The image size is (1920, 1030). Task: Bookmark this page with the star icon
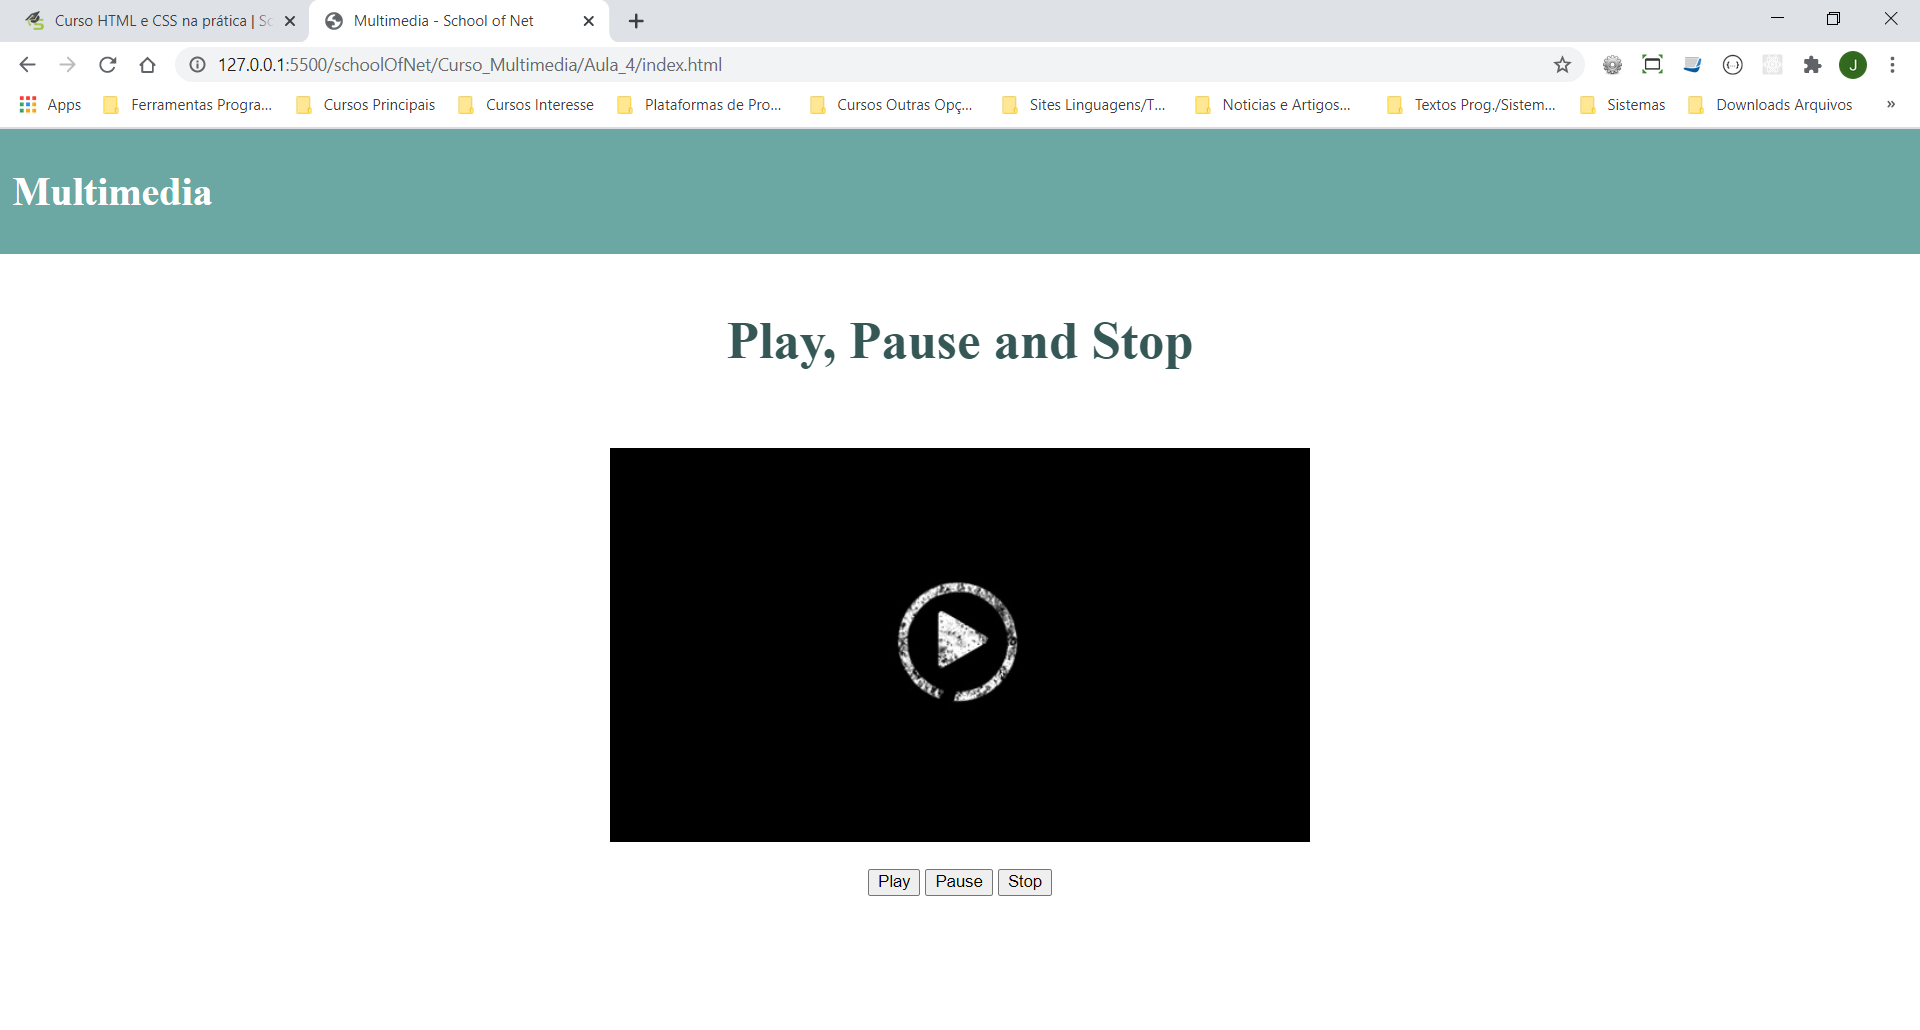click(1562, 65)
